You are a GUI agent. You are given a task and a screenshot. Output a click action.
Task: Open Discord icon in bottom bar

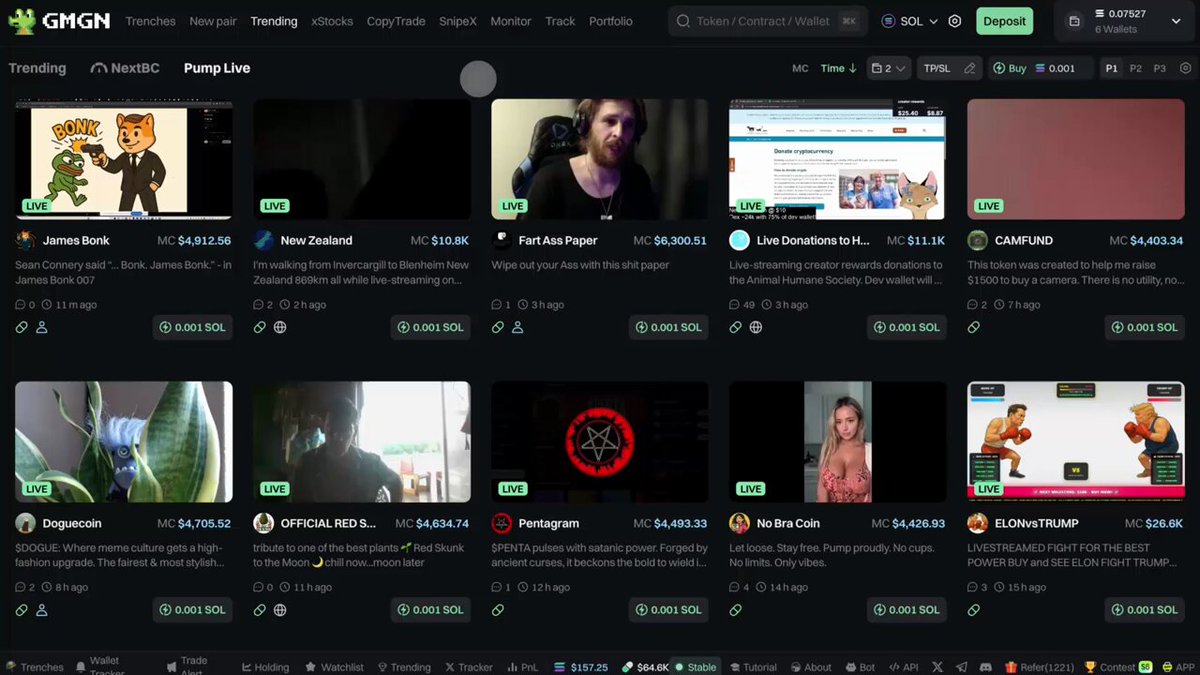point(986,667)
